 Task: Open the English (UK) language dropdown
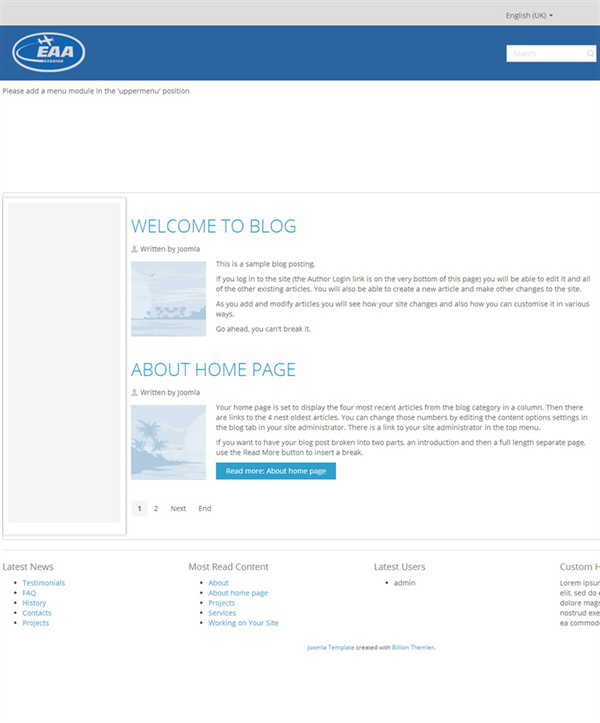[x=529, y=15]
